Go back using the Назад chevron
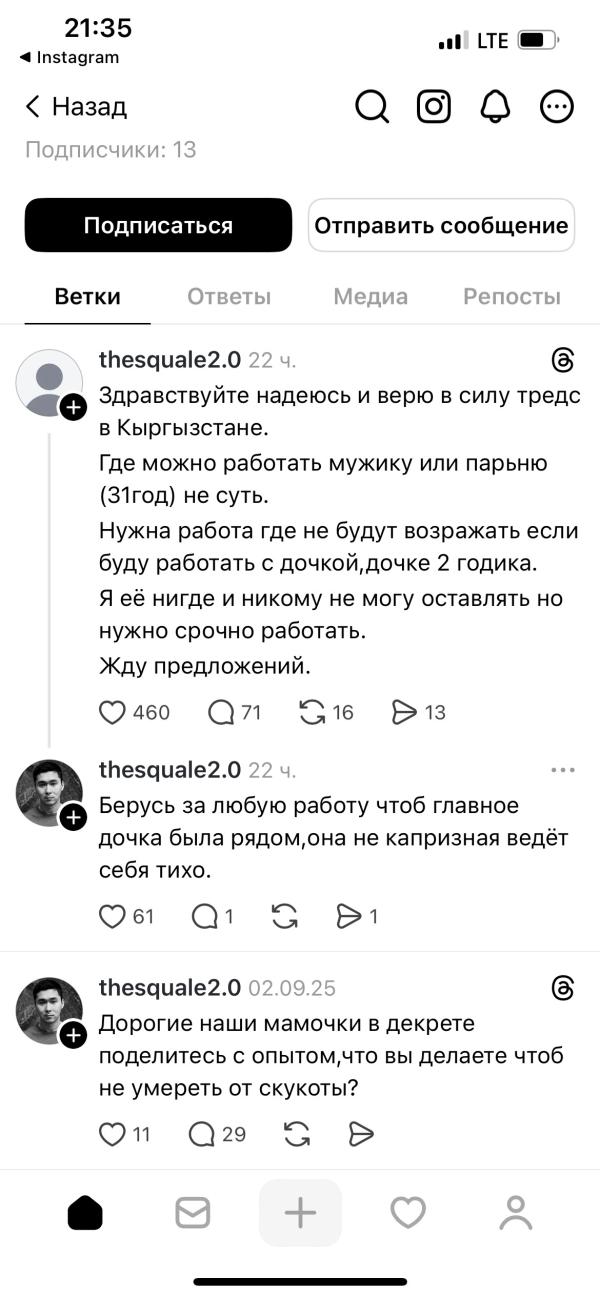The height and width of the screenshot is (1297, 600). click(34, 107)
